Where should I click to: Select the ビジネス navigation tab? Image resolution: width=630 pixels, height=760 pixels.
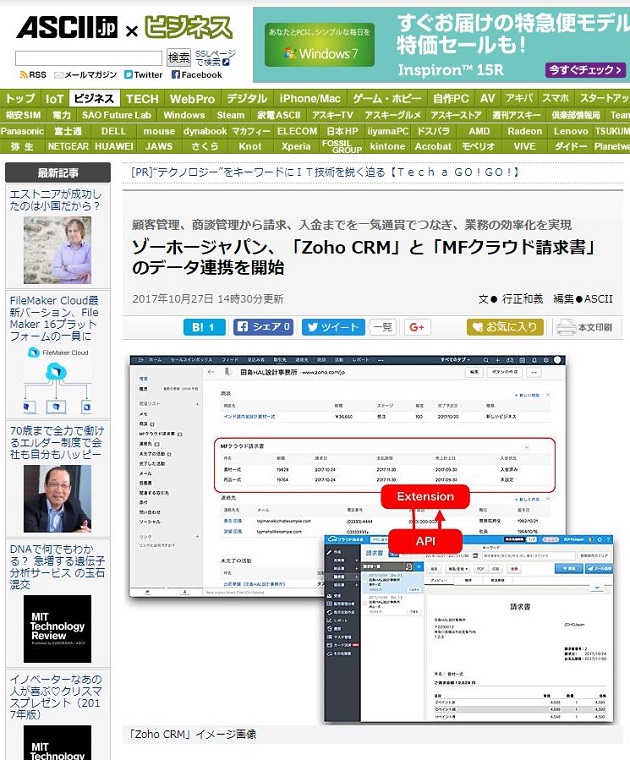click(94, 98)
